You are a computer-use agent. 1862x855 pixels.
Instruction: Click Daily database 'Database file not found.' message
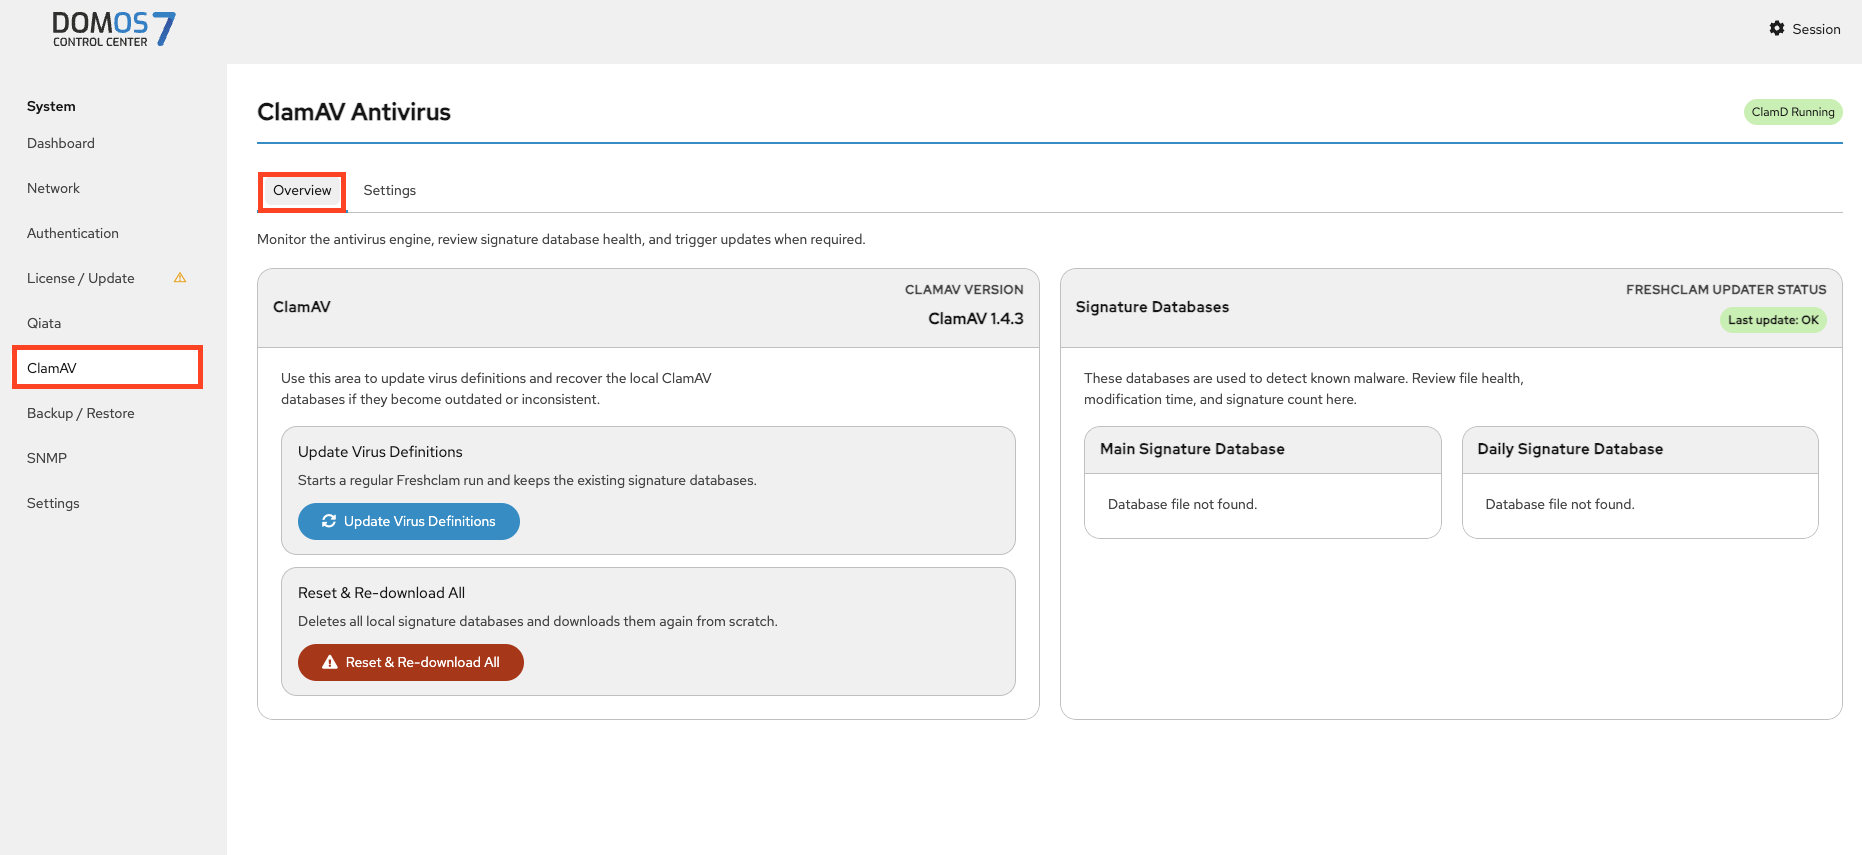[1560, 504]
